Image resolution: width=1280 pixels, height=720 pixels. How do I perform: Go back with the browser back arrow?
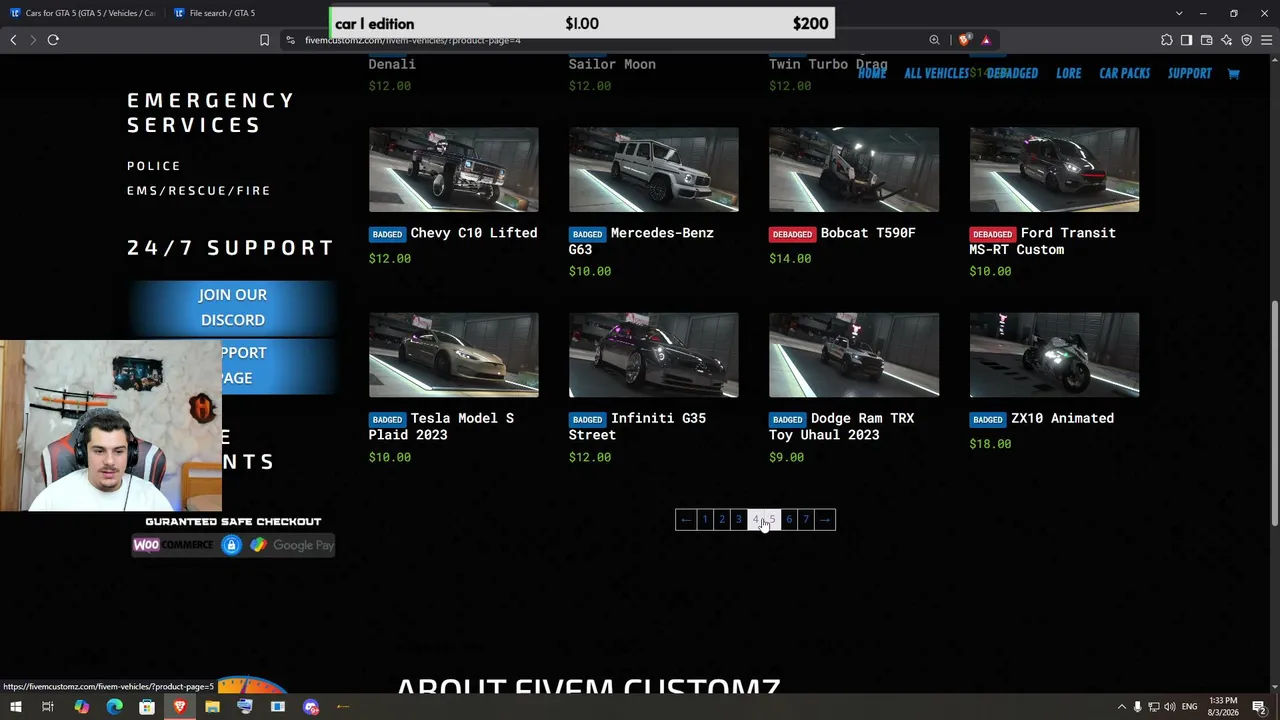(13, 40)
